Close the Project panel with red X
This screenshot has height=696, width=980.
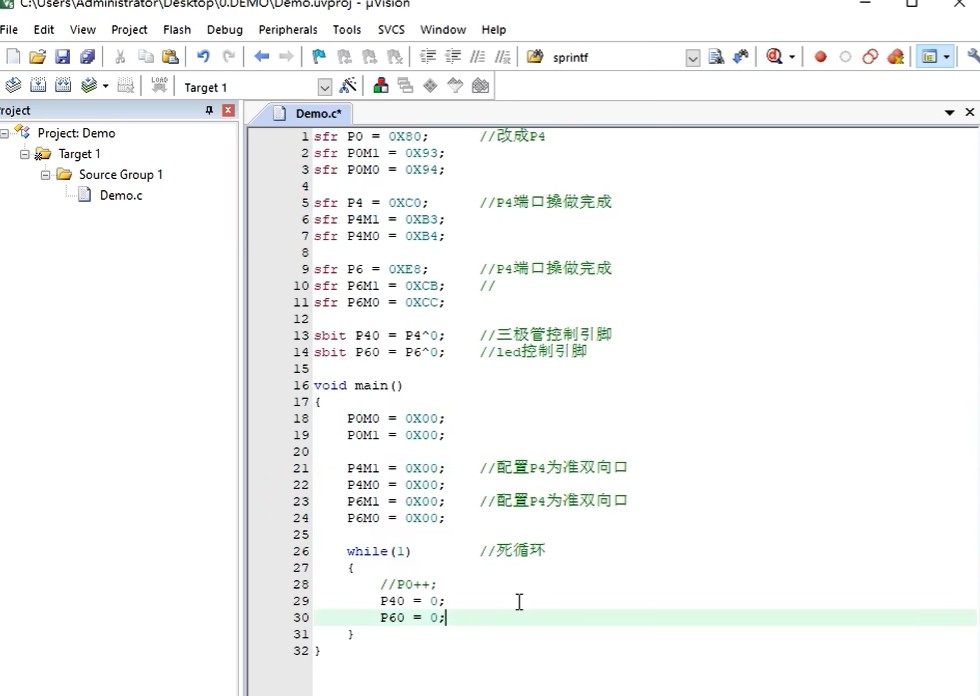pos(229,111)
